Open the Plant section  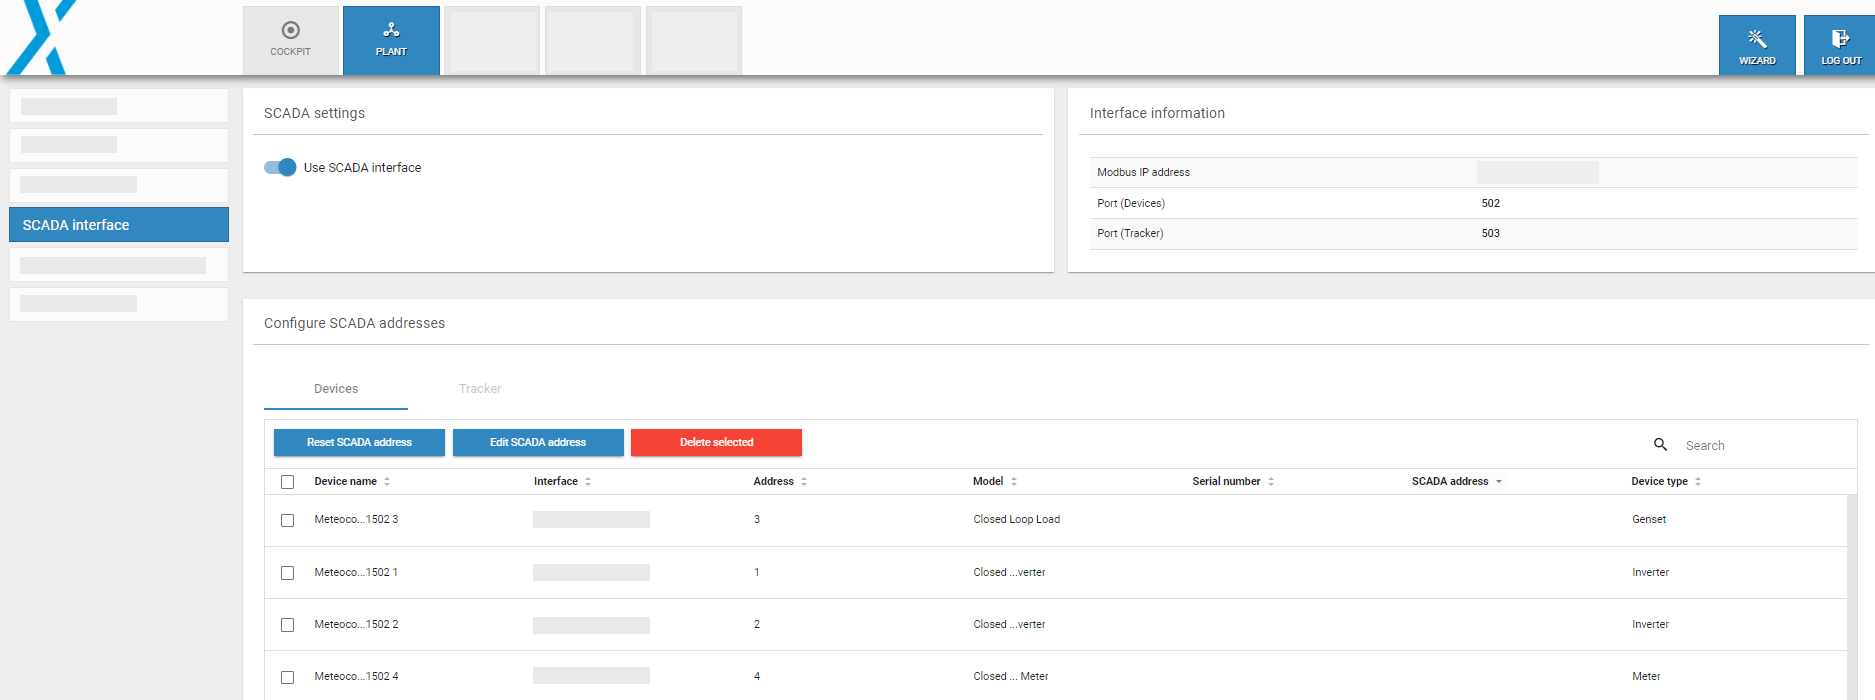[391, 40]
